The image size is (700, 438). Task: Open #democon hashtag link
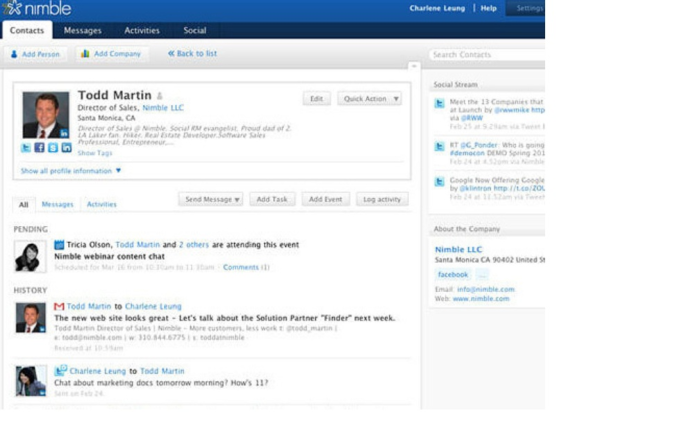467,153
